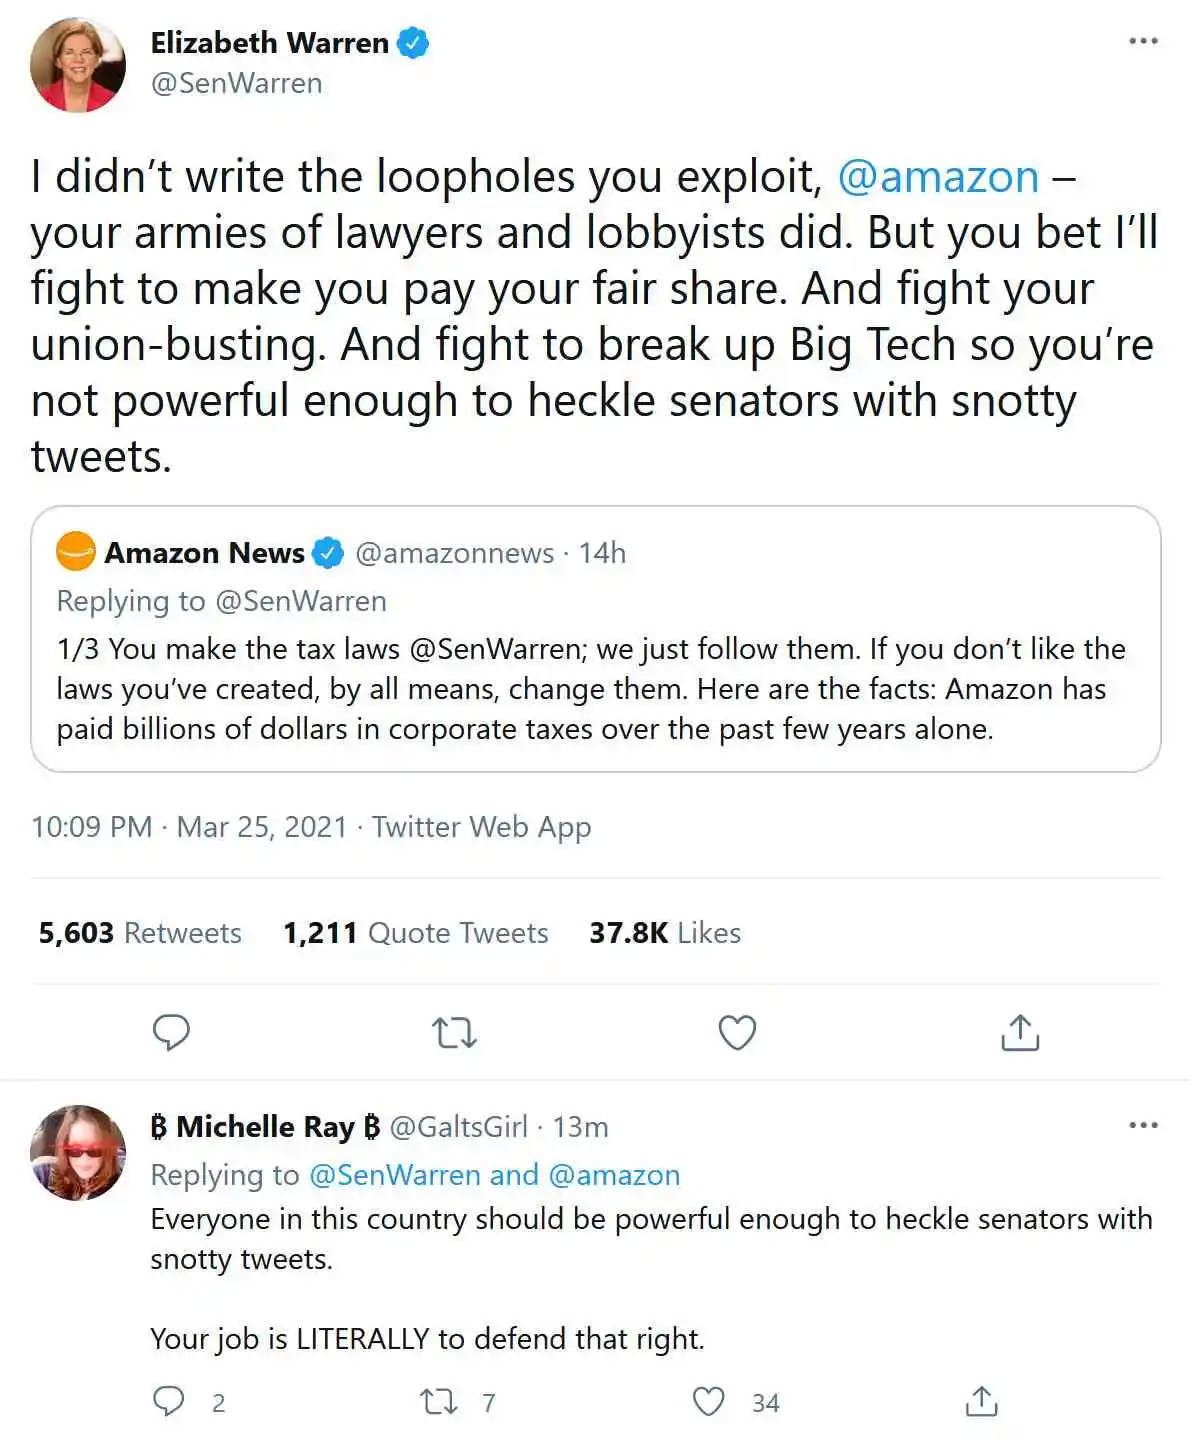
Task: Open more options on Warren's tweet
Action: pyautogui.click(x=1143, y=41)
